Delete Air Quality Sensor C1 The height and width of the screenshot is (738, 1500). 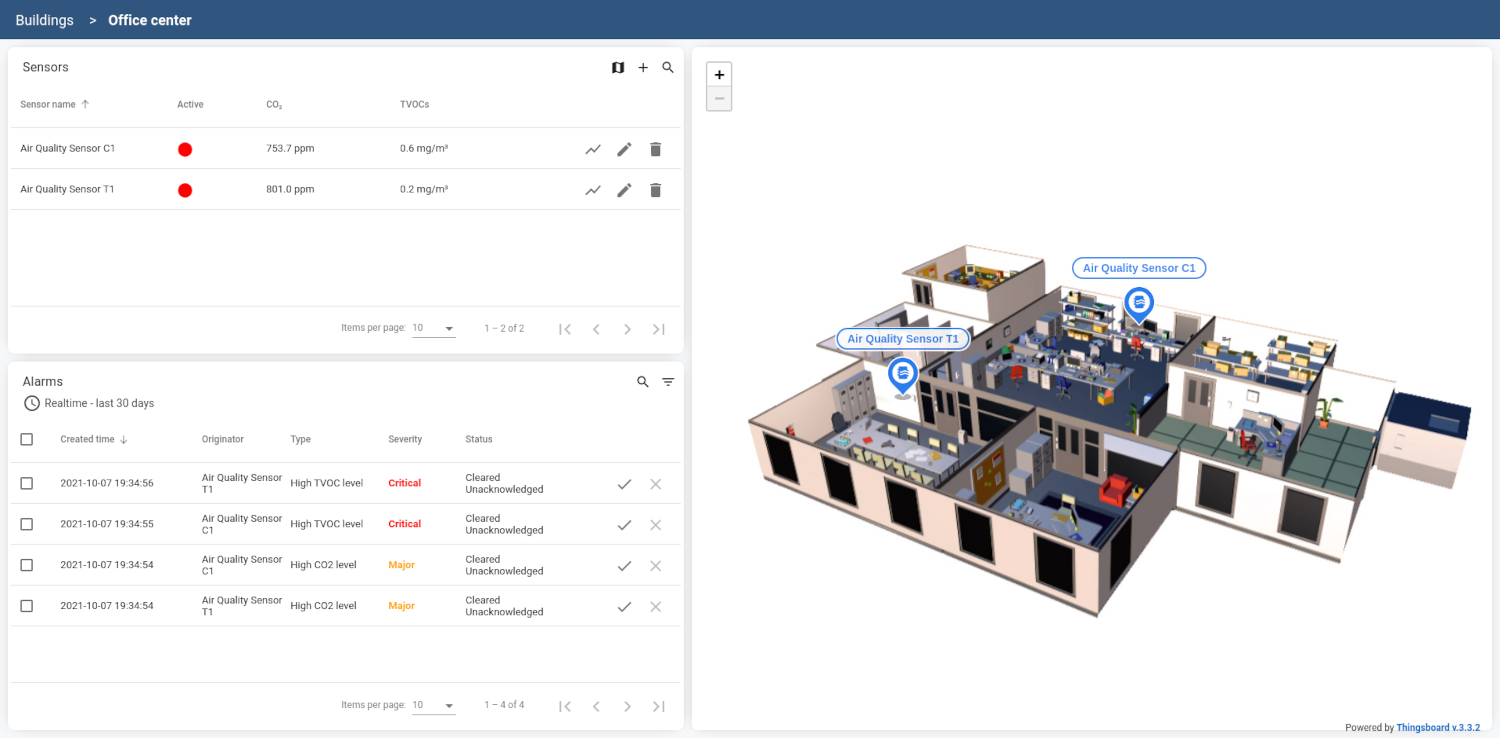pos(655,149)
